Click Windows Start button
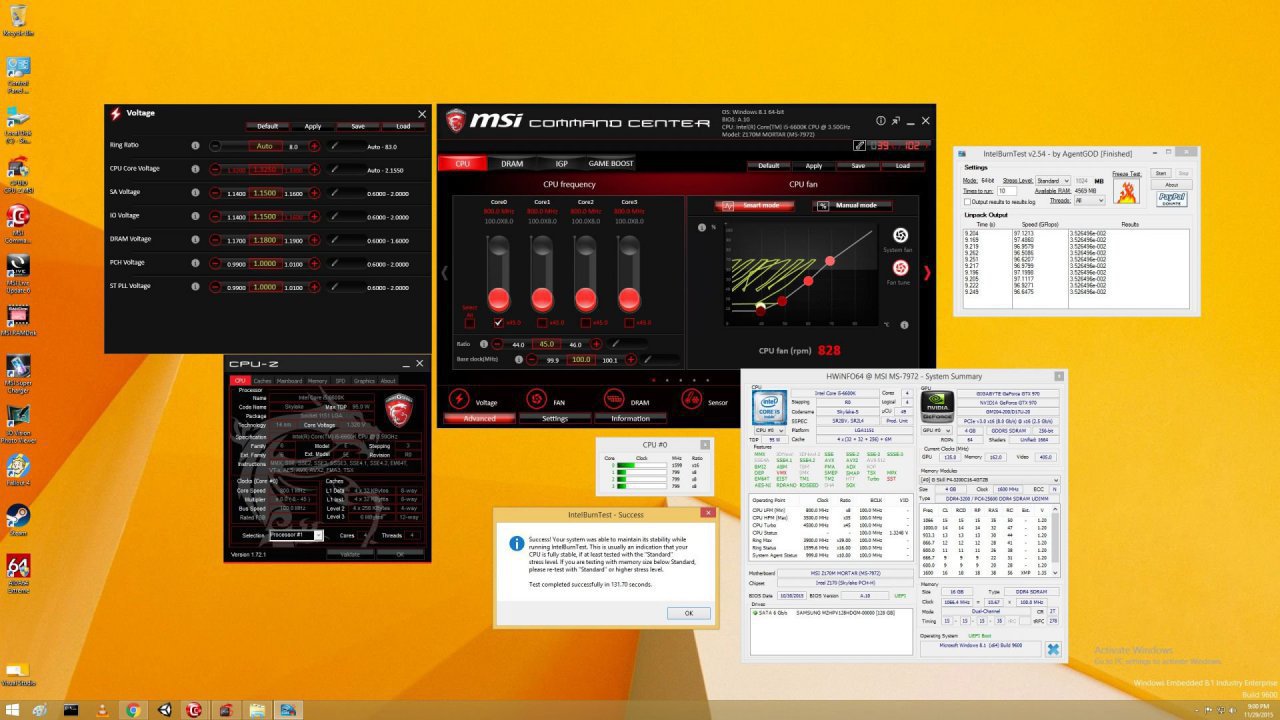This screenshot has height=720, width=1280. pyautogui.click(x=11, y=710)
